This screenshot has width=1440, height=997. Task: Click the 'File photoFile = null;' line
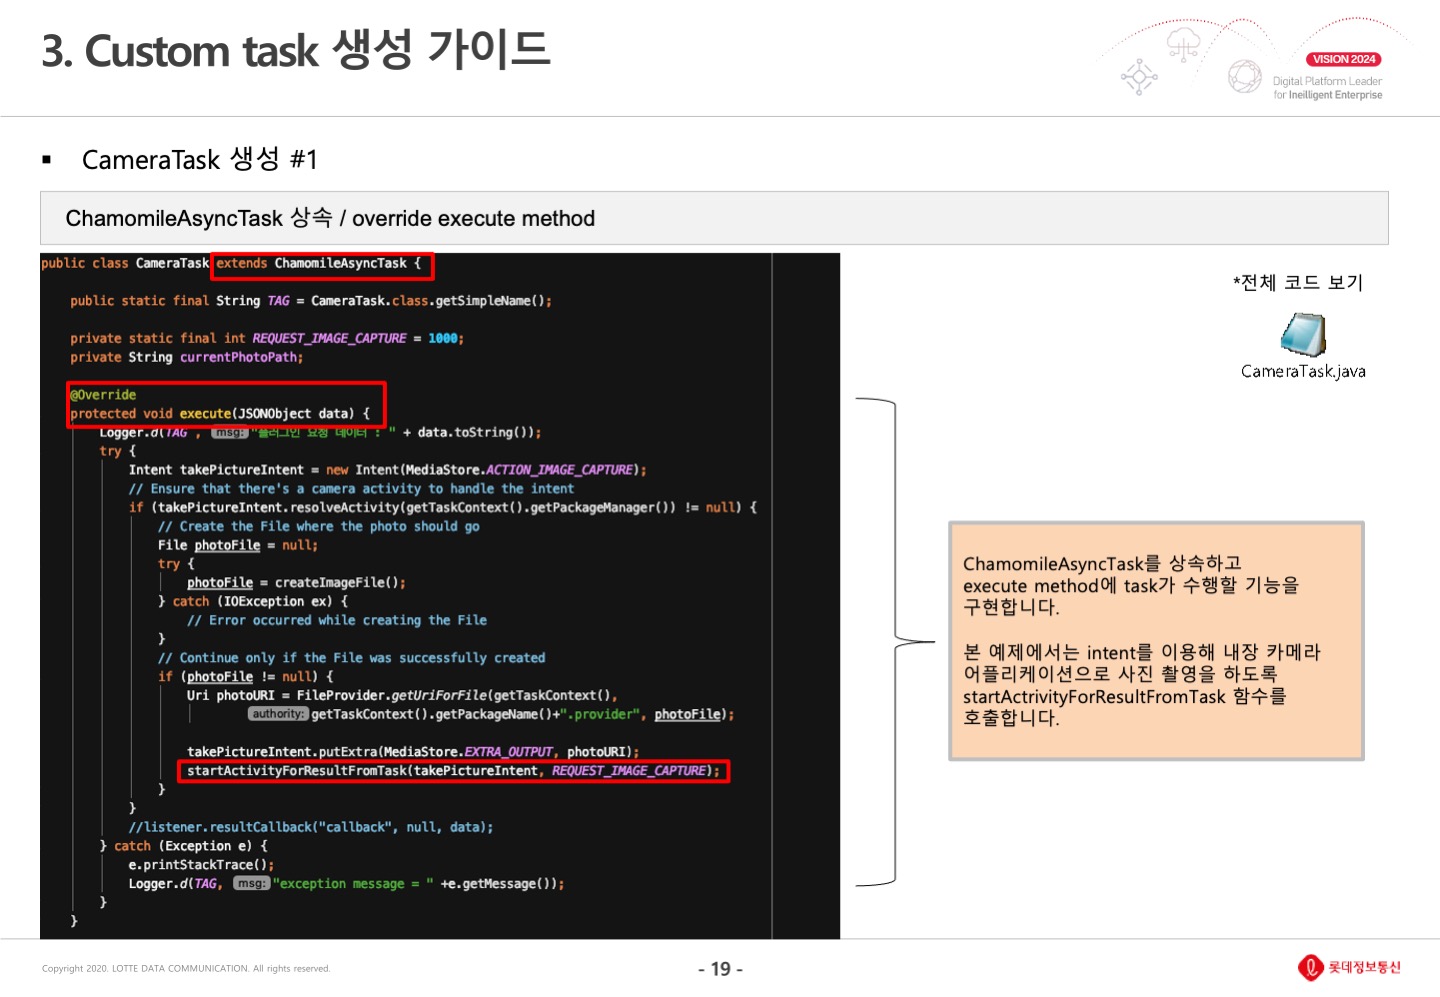point(238,546)
